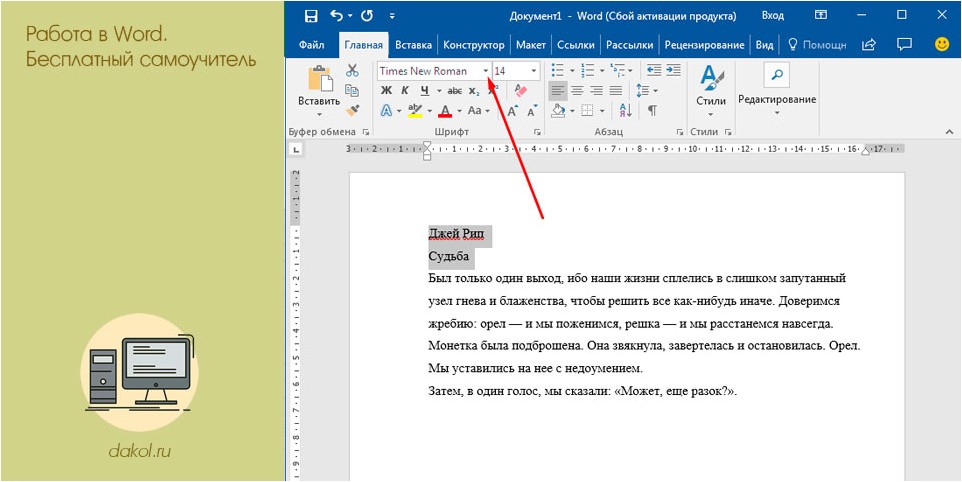
Task: Toggle subscript x₂ formatting
Action: pos(474,91)
